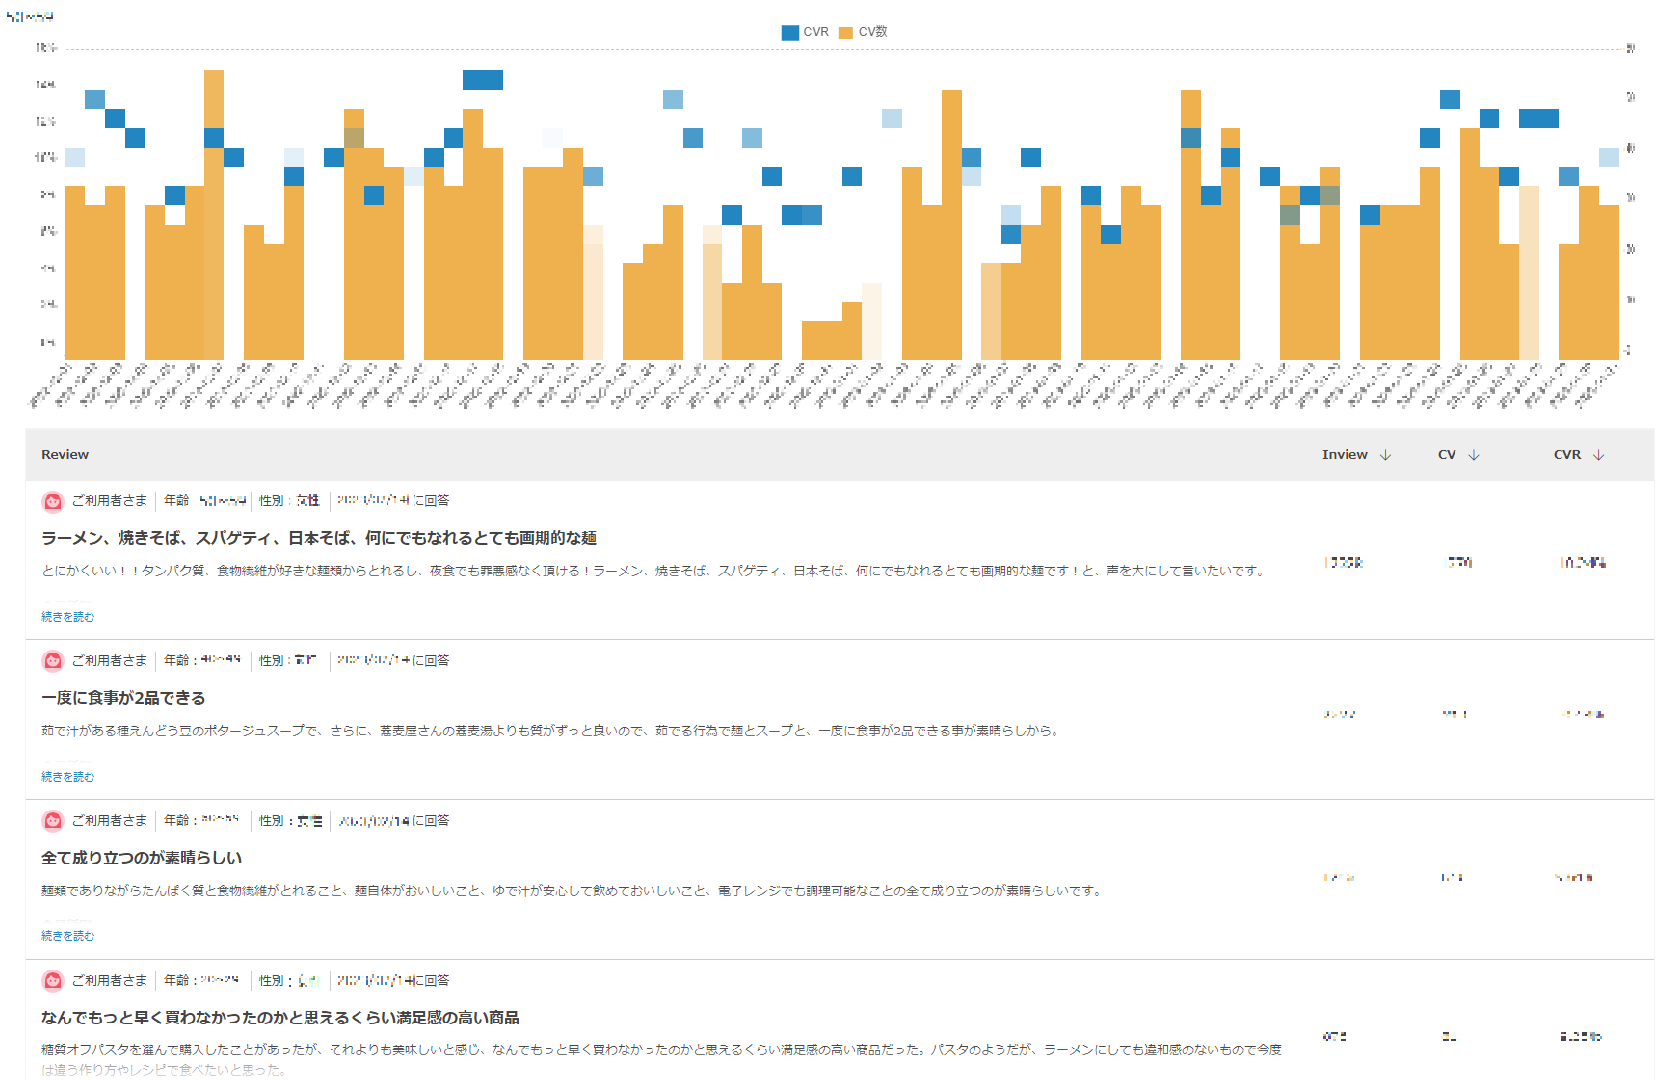Expand 続きを読む under the 全て成り立つのが素晴らしい review
Viewport: 1675px width, 1080px height.
(67, 936)
